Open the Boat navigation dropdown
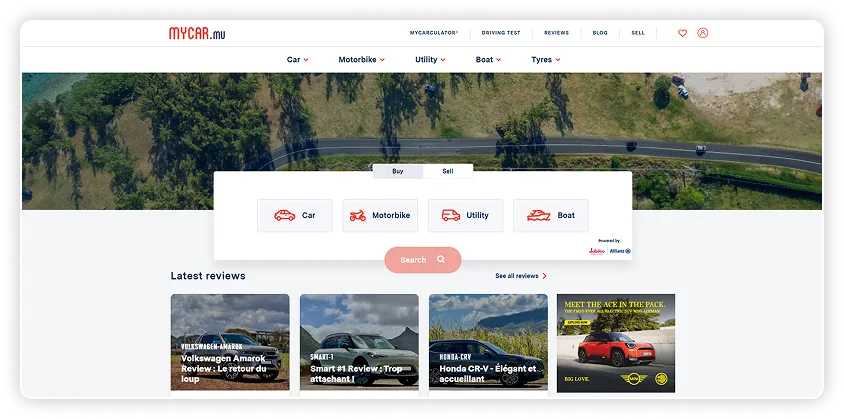844x419 pixels. (x=488, y=60)
